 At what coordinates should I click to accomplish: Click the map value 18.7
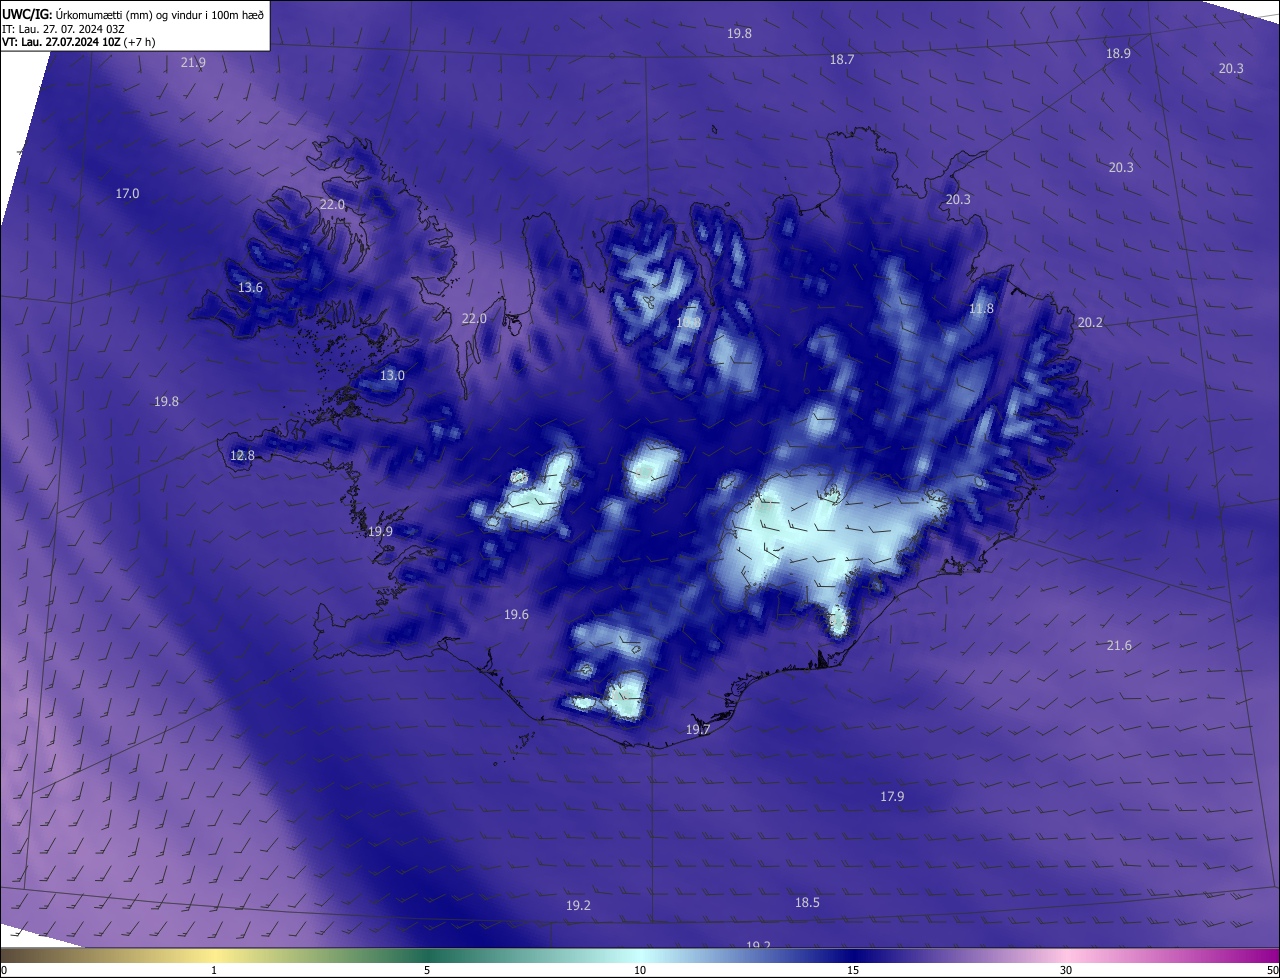click(x=842, y=59)
